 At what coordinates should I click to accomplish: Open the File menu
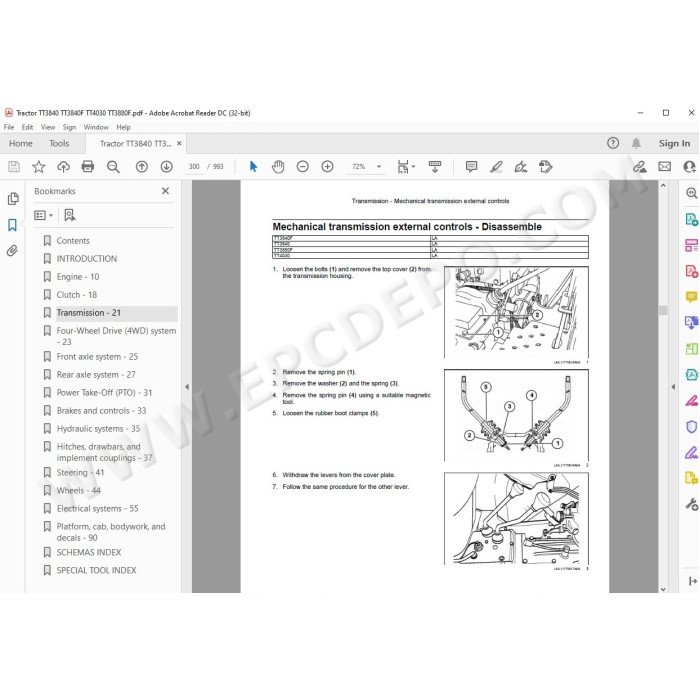pyautogui.click(x=9, y=127)
